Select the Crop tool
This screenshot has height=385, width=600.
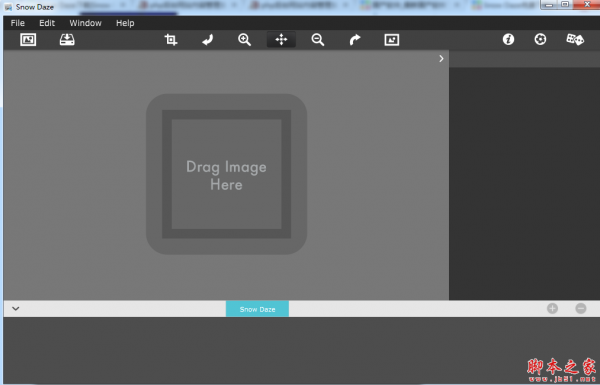(171, 39)
